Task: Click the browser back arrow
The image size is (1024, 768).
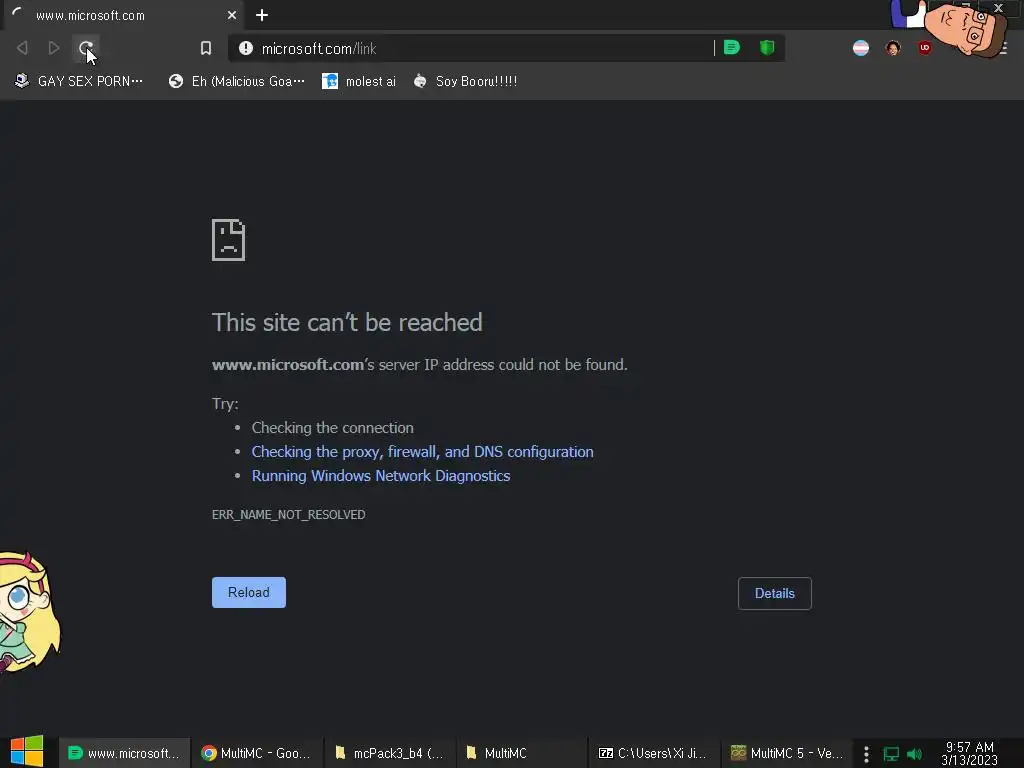Action: (22, 48)
